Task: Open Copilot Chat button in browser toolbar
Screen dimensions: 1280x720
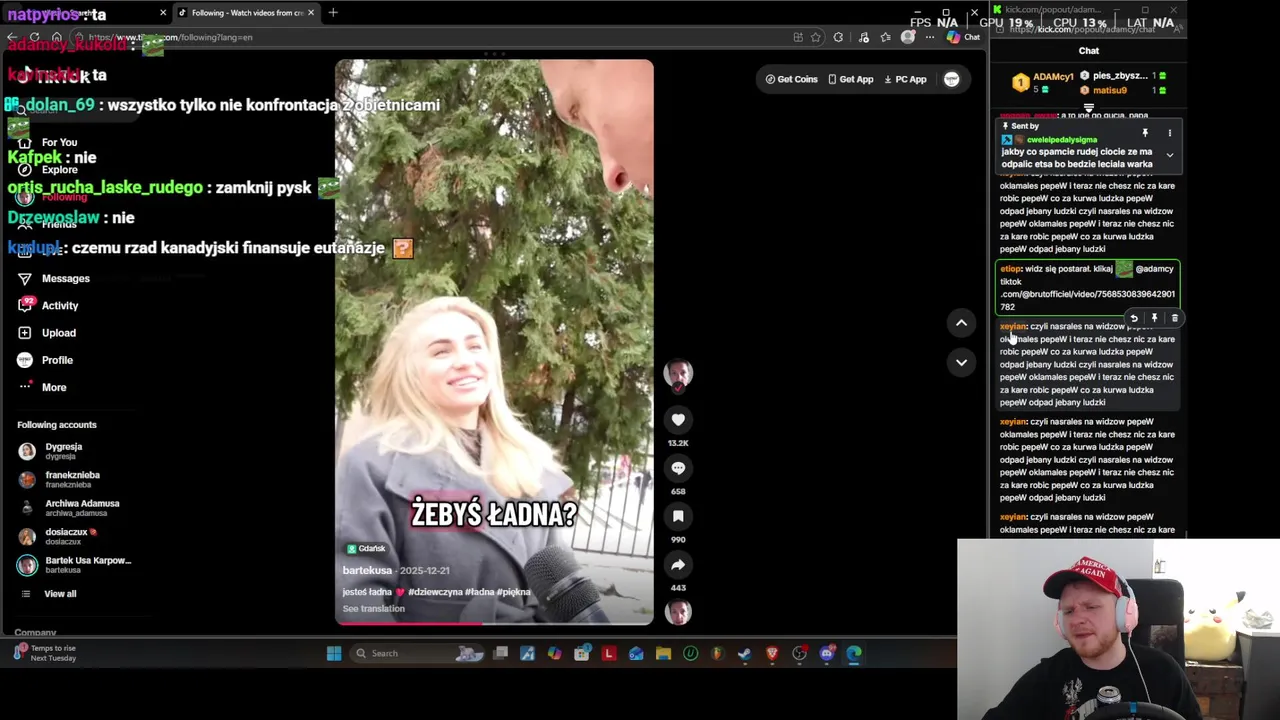Action: [x=964, y=37]
